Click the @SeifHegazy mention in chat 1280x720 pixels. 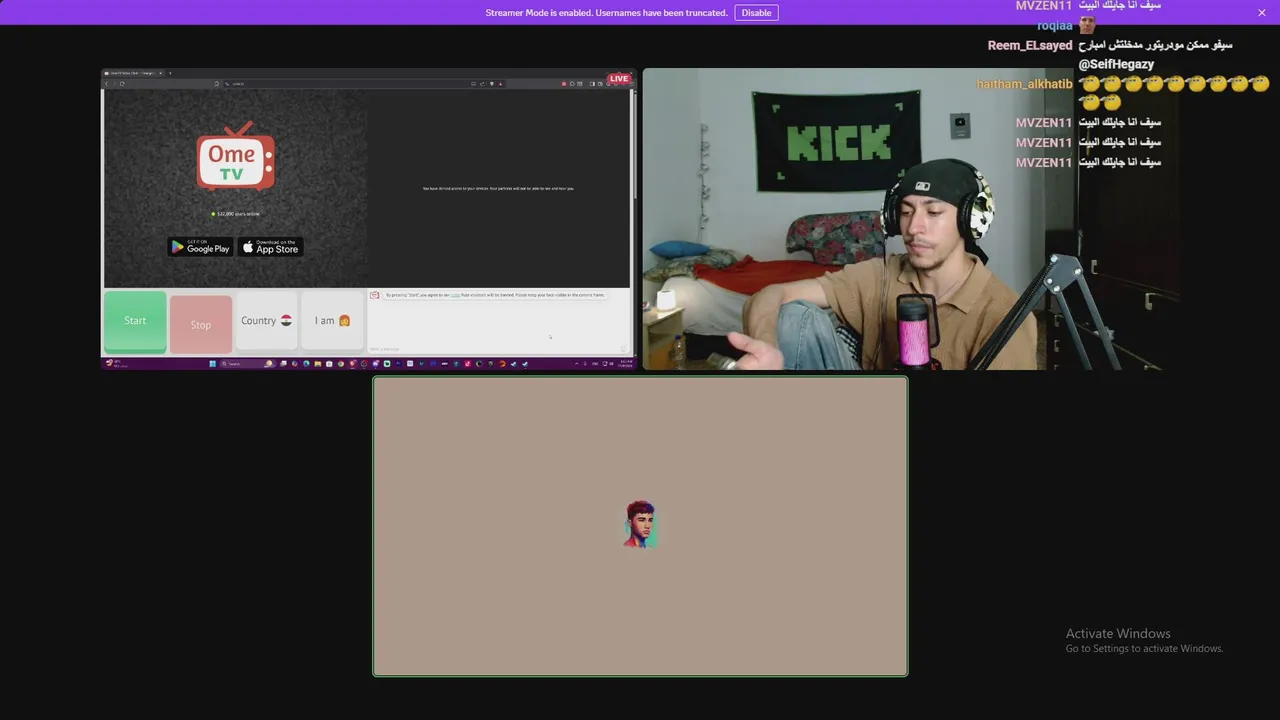(1116, 64)
